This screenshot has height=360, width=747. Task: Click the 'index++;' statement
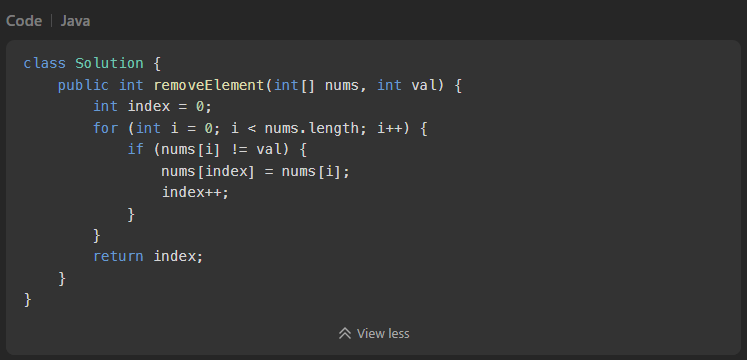[x=195, y=192]
